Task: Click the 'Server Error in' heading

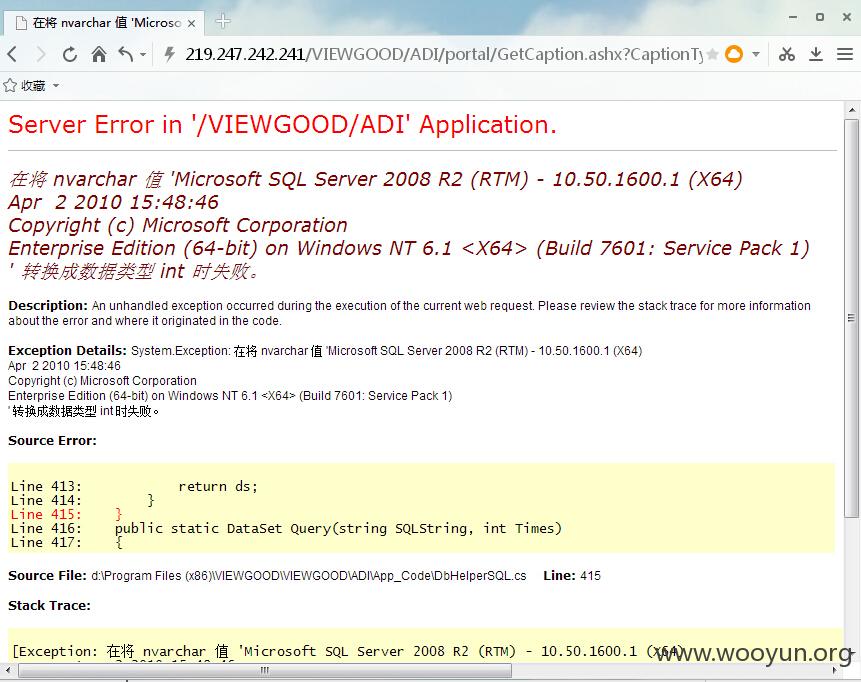Action: click(x=282, y=124)
